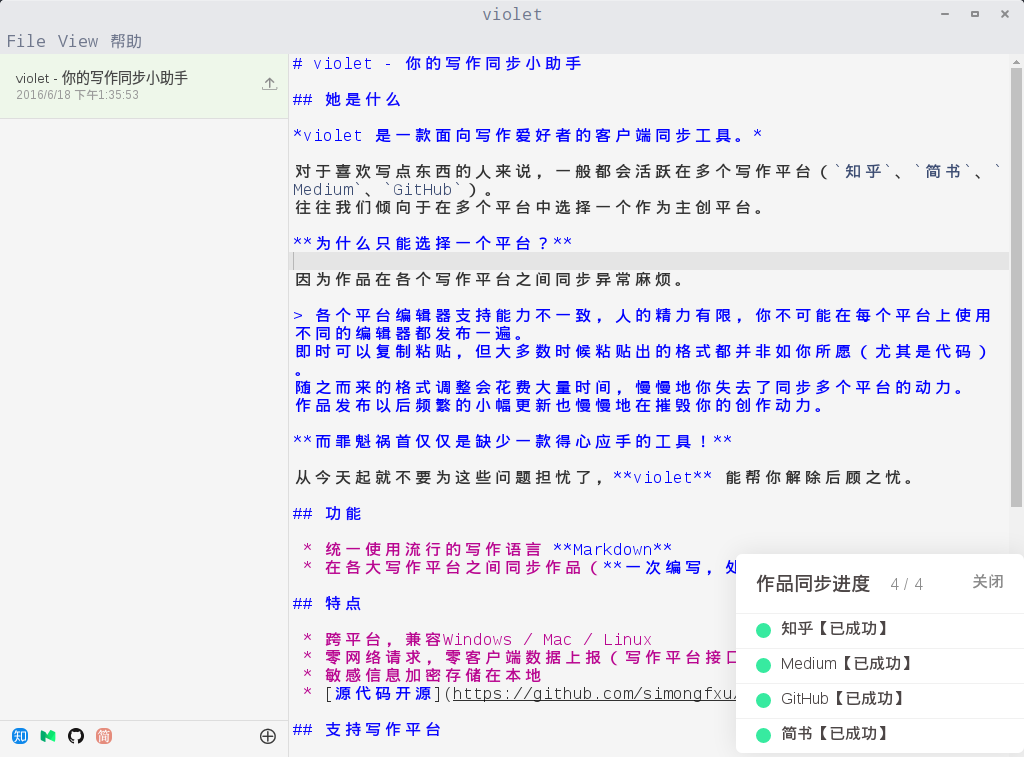Screen dimensions: 1024x757
Task: Click the upload sync icon on the document
Action: pos(269,84)
